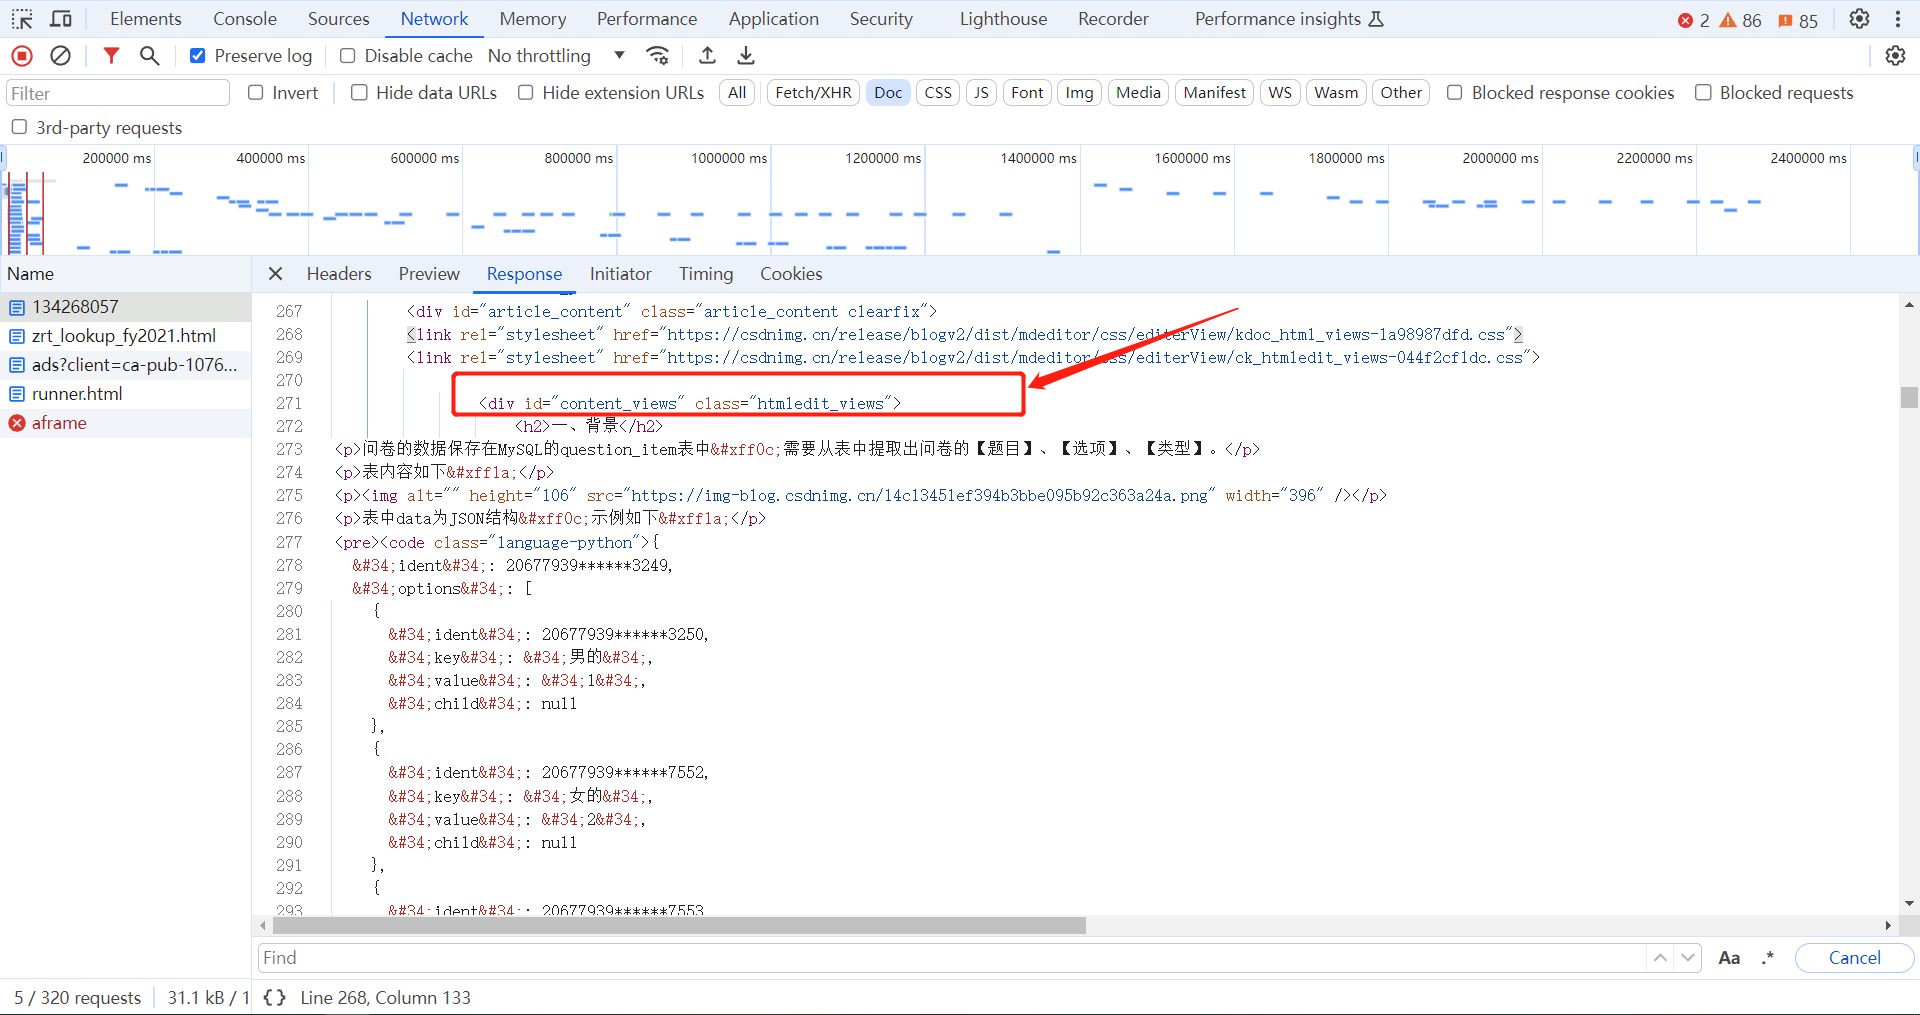Click the vertical scrollbar thumb of response
The height and width of the screenshot is (1015, 1920).
[x=1909, y=397]
